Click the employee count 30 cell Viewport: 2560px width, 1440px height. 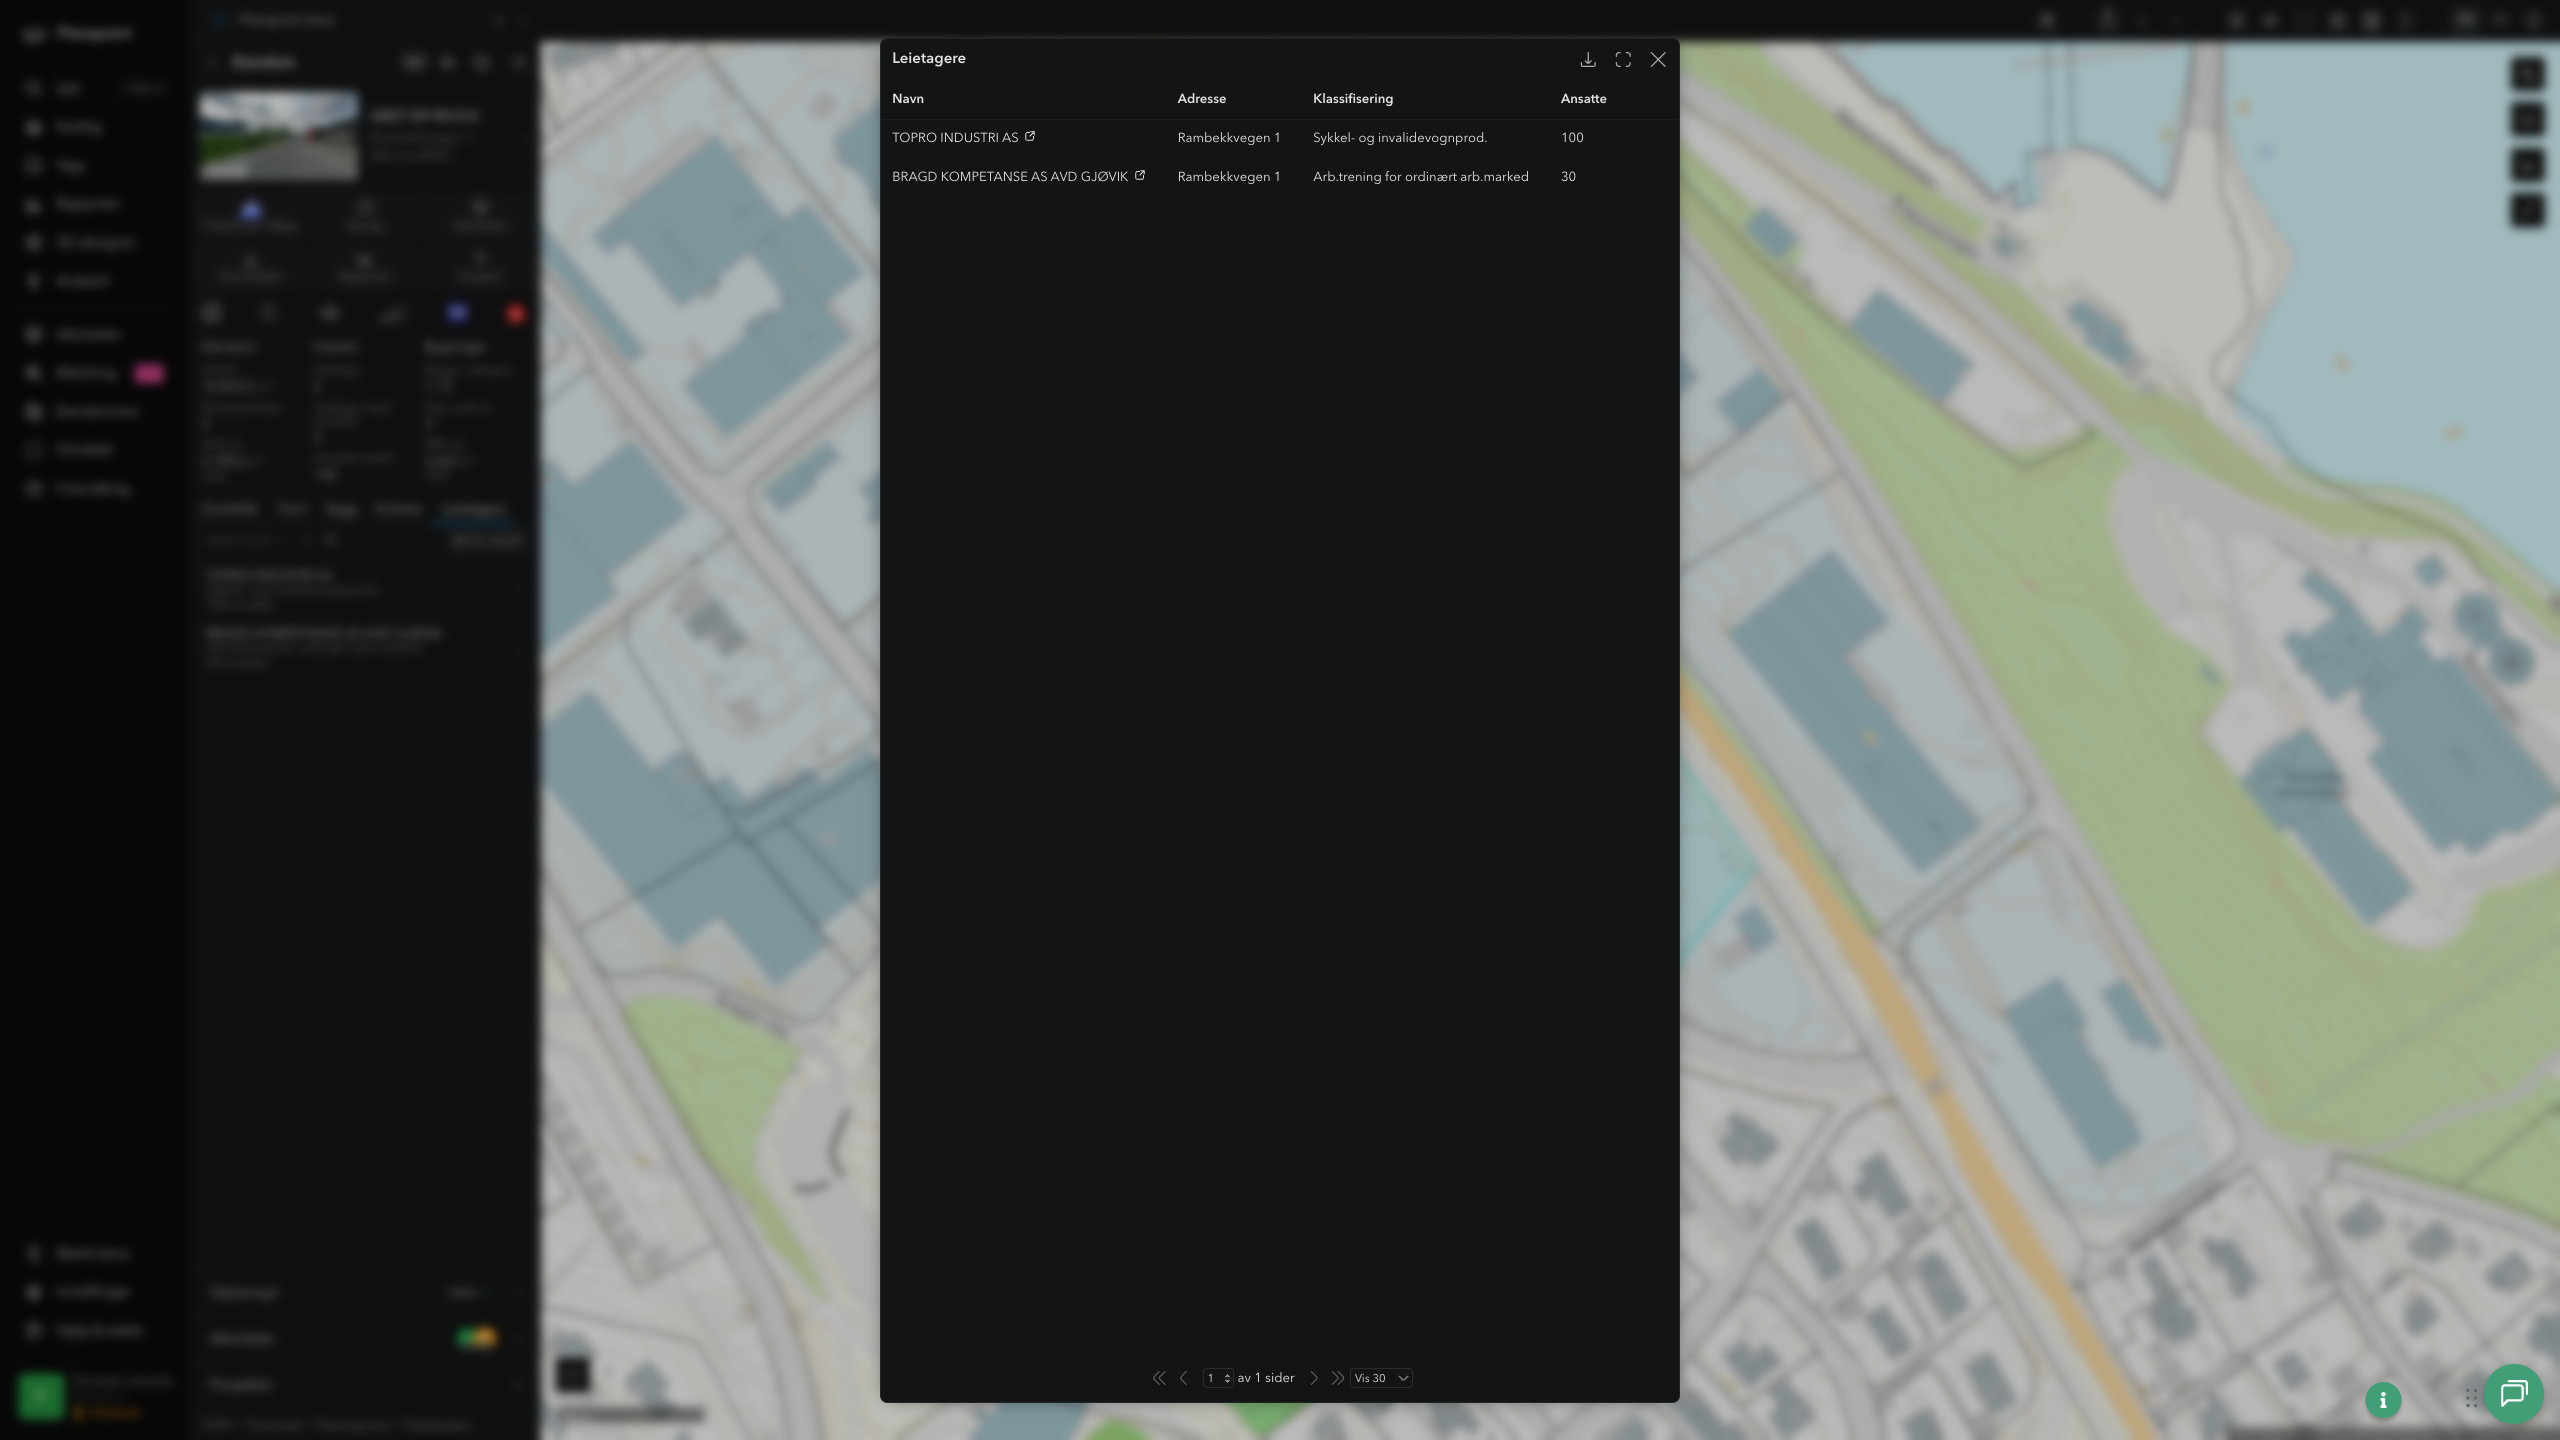[1568, 177]
